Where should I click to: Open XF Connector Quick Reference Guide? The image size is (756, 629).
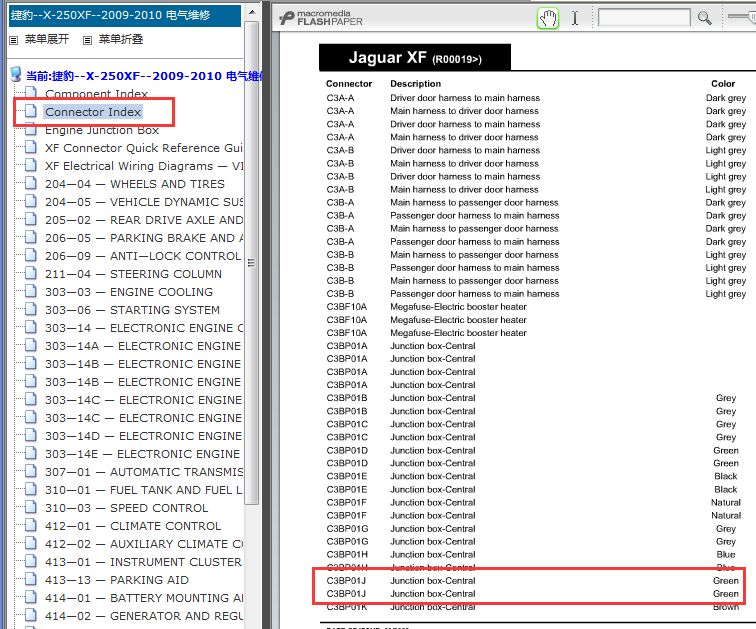click(143, 148)
